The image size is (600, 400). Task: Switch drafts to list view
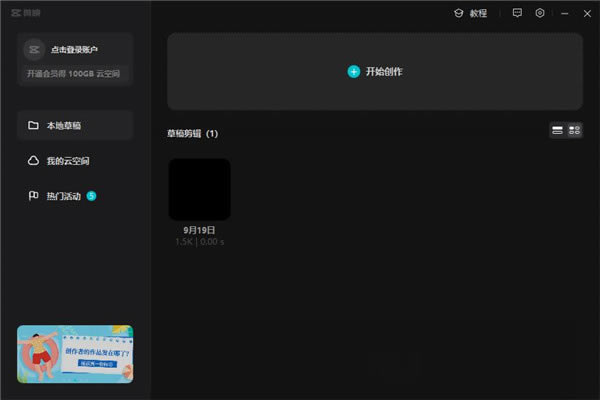click(x=559, y=131)
